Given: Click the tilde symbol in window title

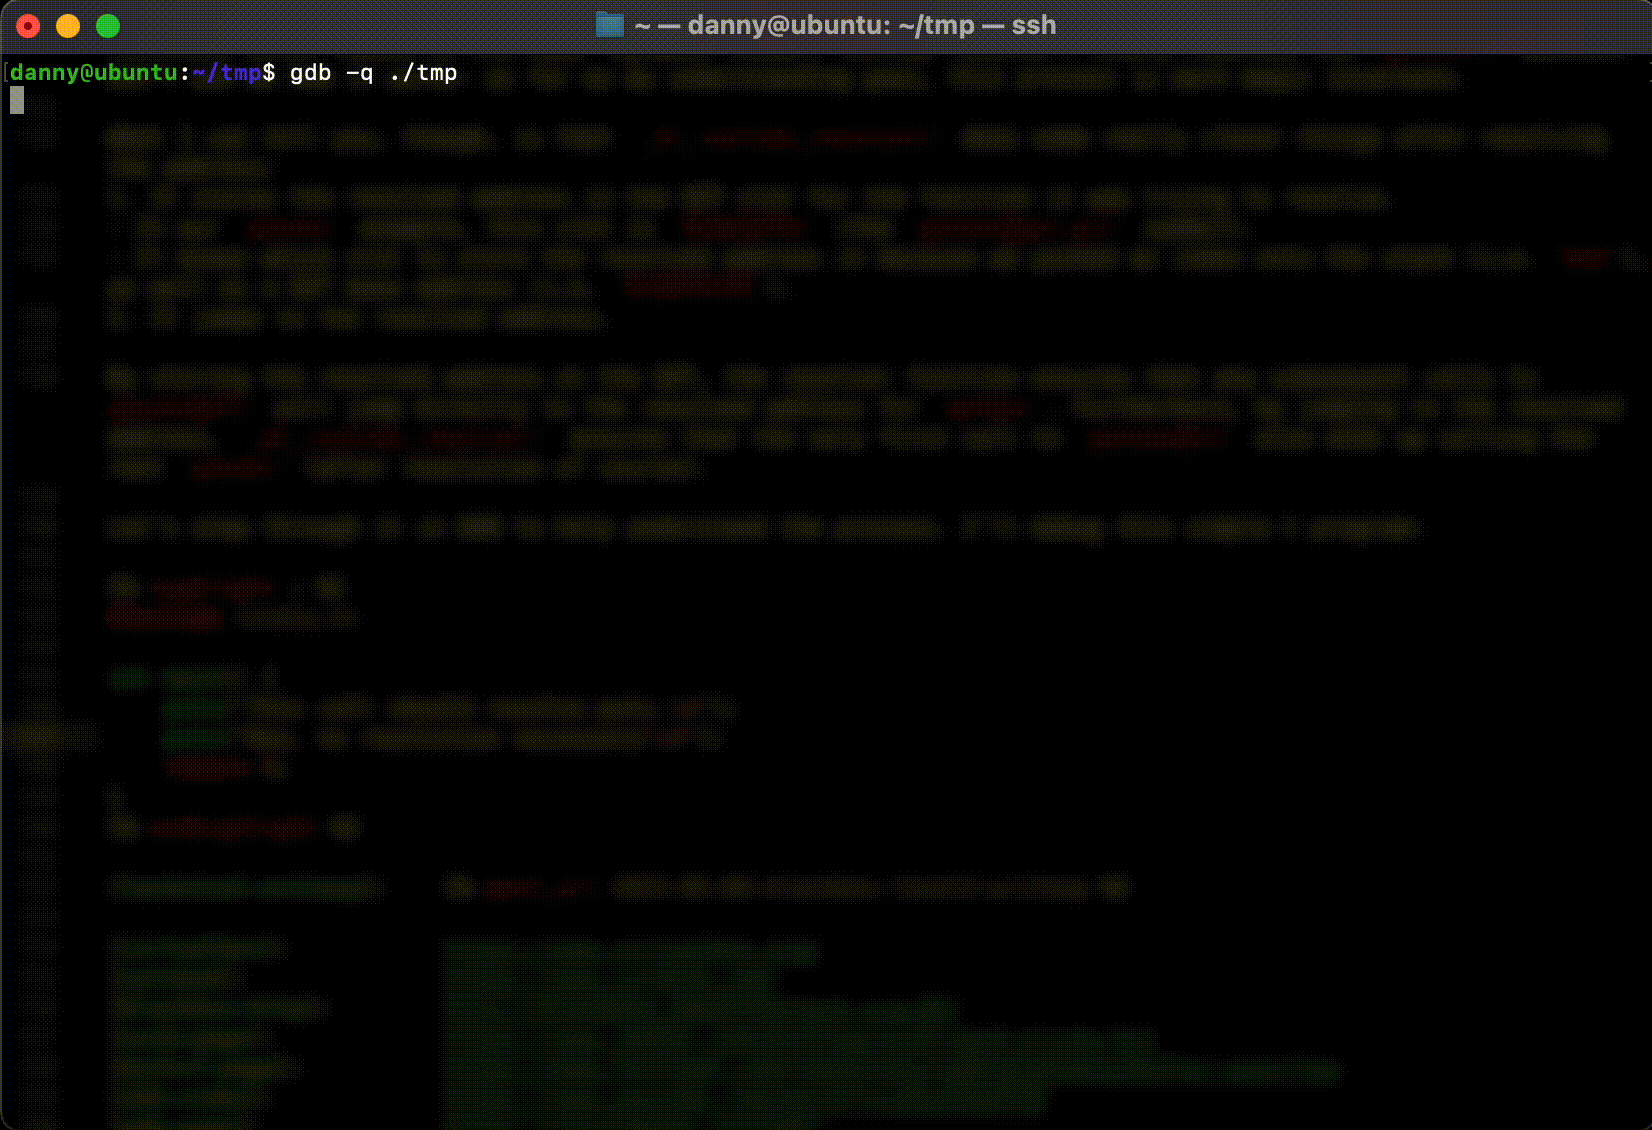Looking at the screenshot, I should coord(642,25).
